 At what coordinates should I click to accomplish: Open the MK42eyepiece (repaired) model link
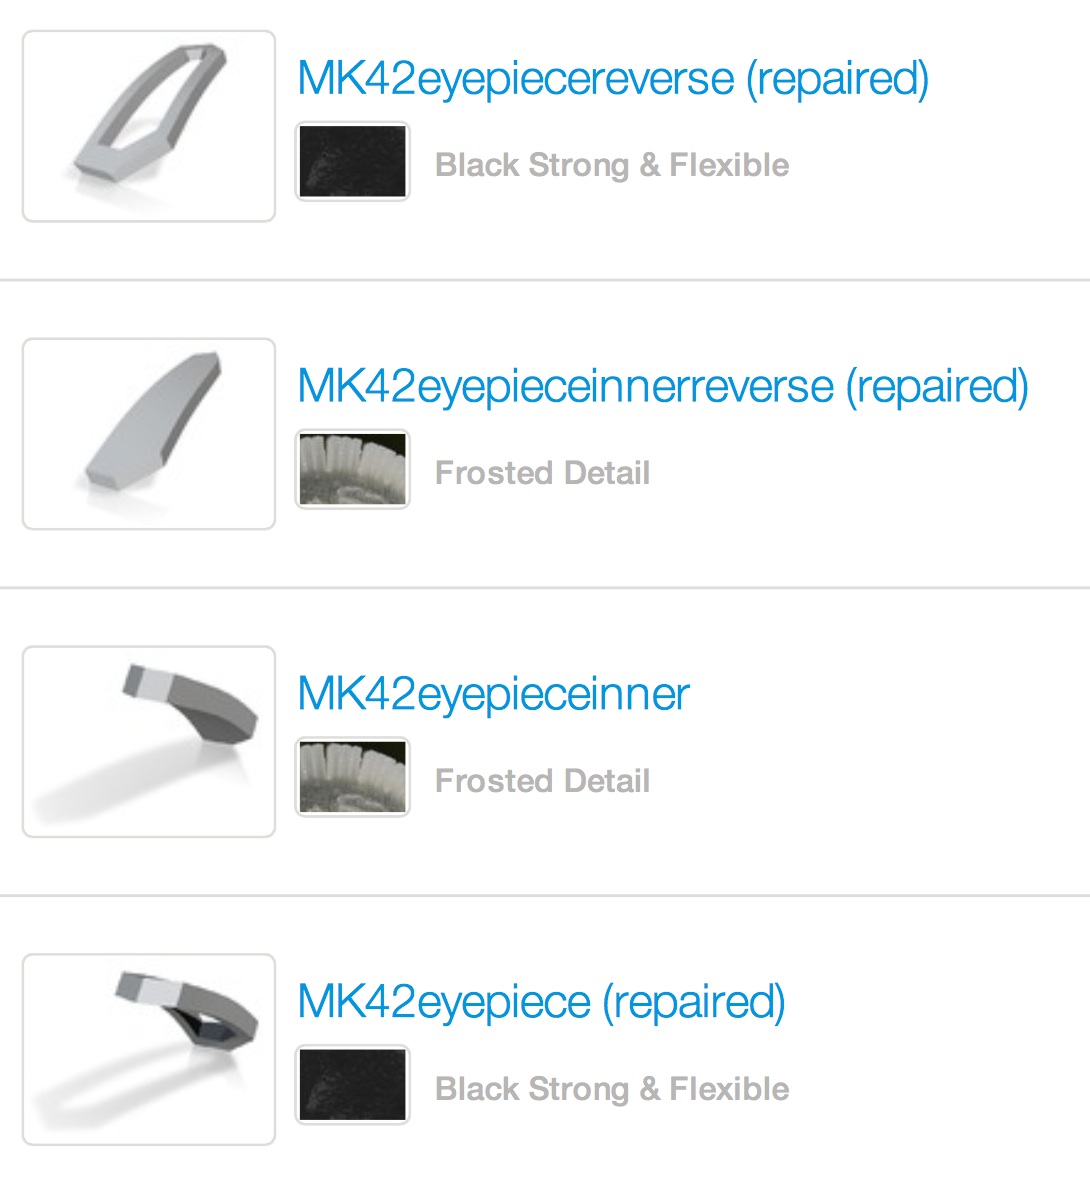(x=541, y=1003)
